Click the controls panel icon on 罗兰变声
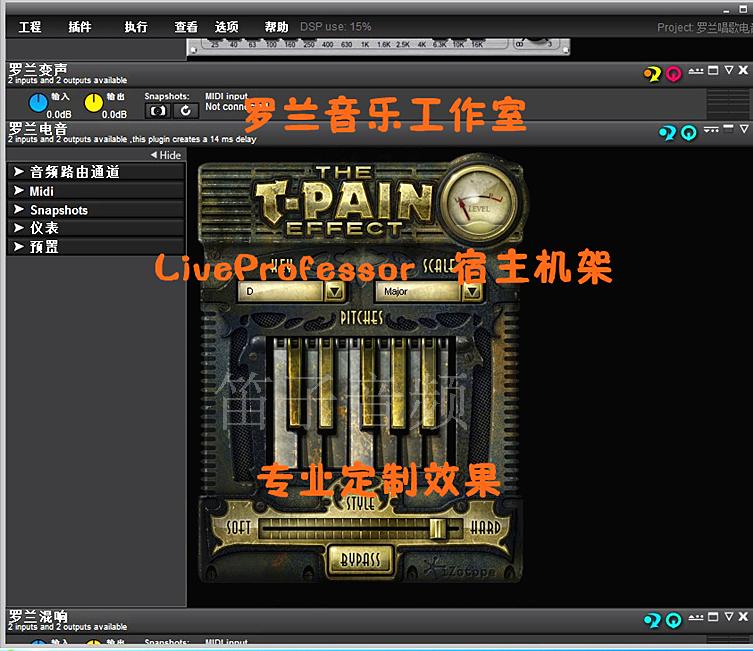 point(696,71)
